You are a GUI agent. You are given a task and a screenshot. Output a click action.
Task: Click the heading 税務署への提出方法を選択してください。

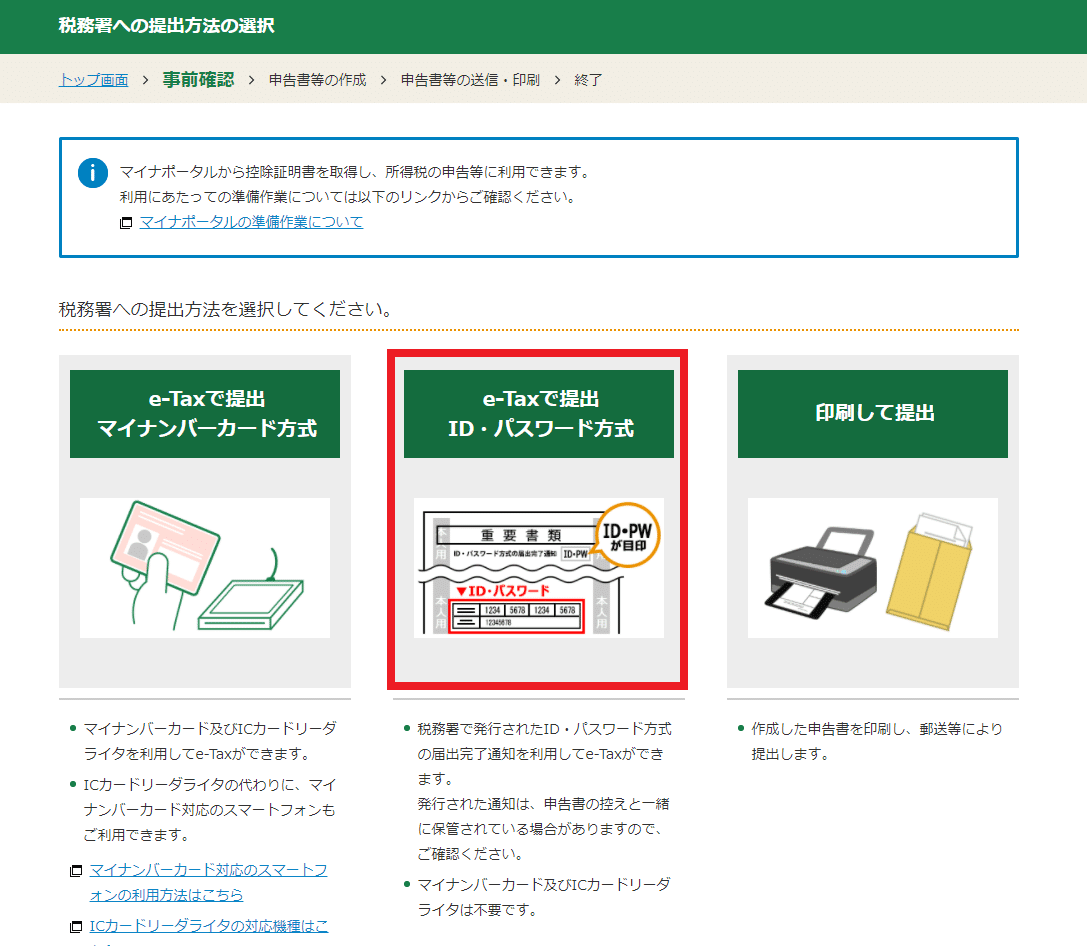pyautogui.click(x=226, y=309)
